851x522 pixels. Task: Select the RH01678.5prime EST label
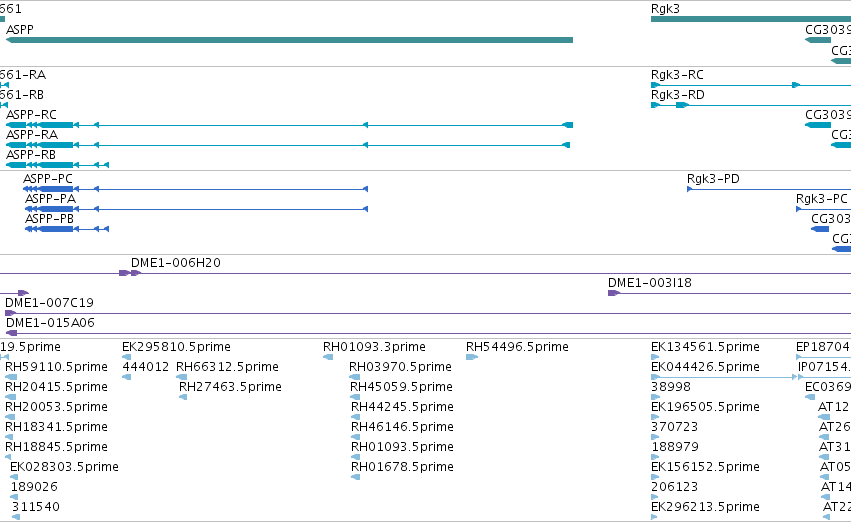pyautogui.click(x=402, y=467)
